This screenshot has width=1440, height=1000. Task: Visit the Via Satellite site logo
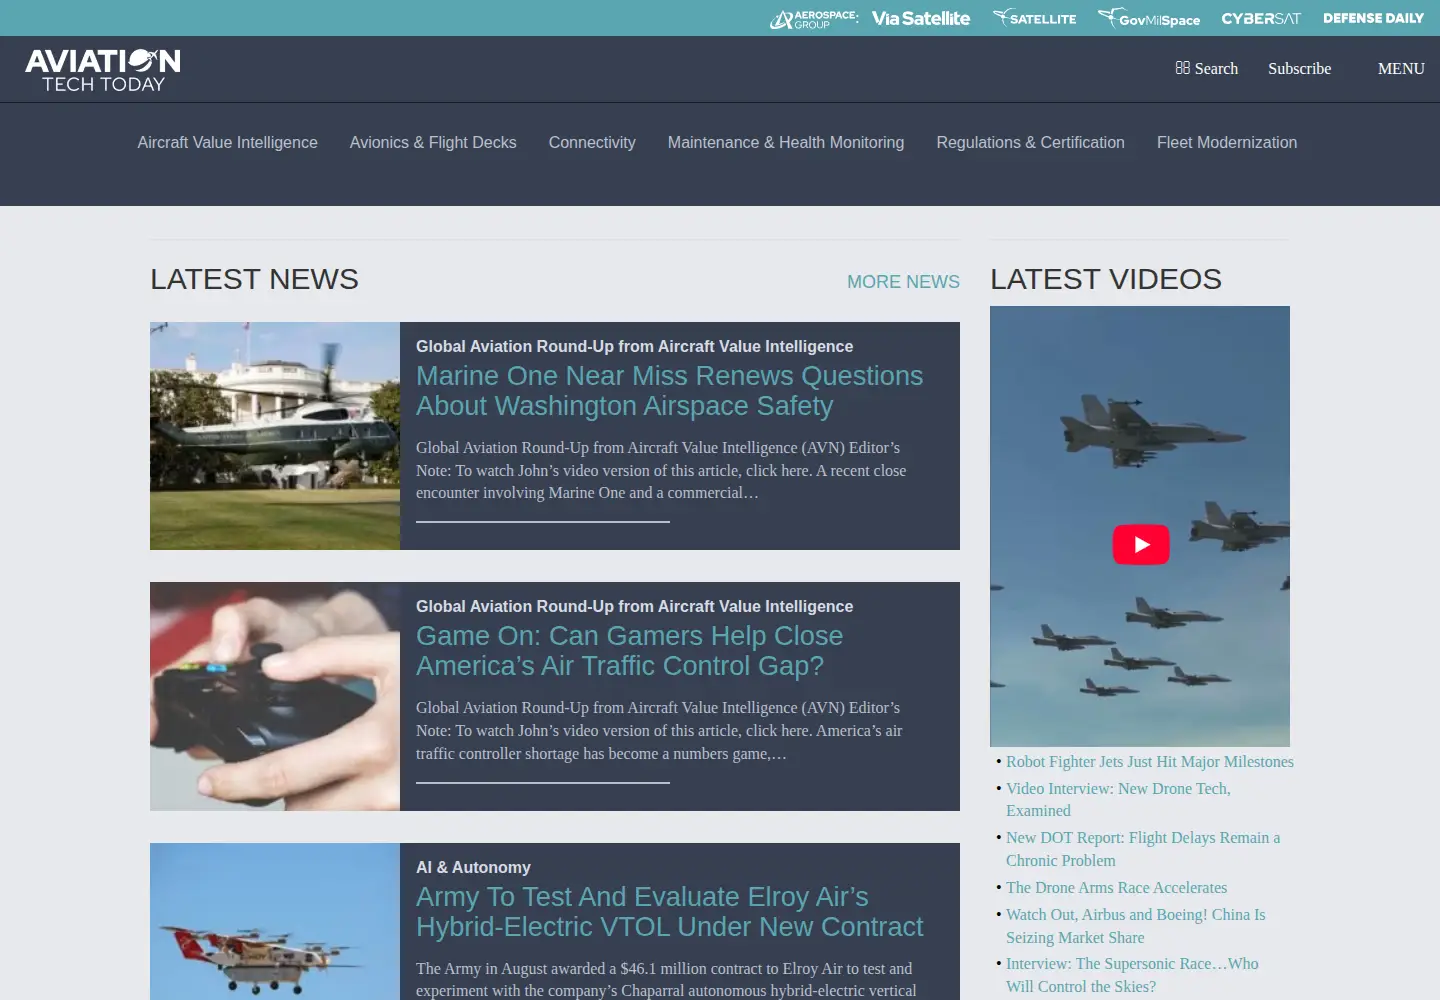tap(921, 18)
